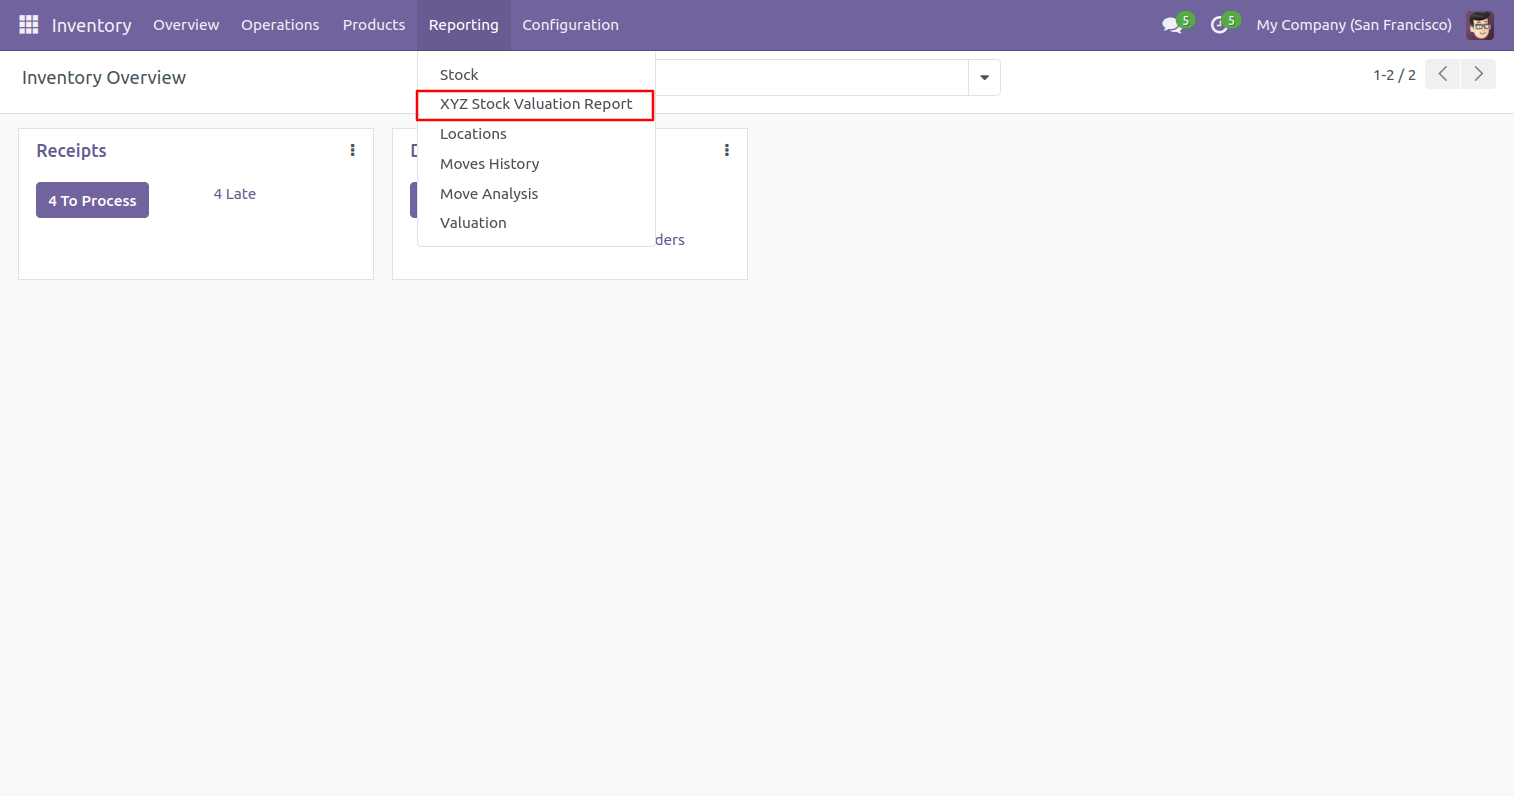Focus the search input field
Viewport: 1514px width, 796px height.
tap(810, 77)
